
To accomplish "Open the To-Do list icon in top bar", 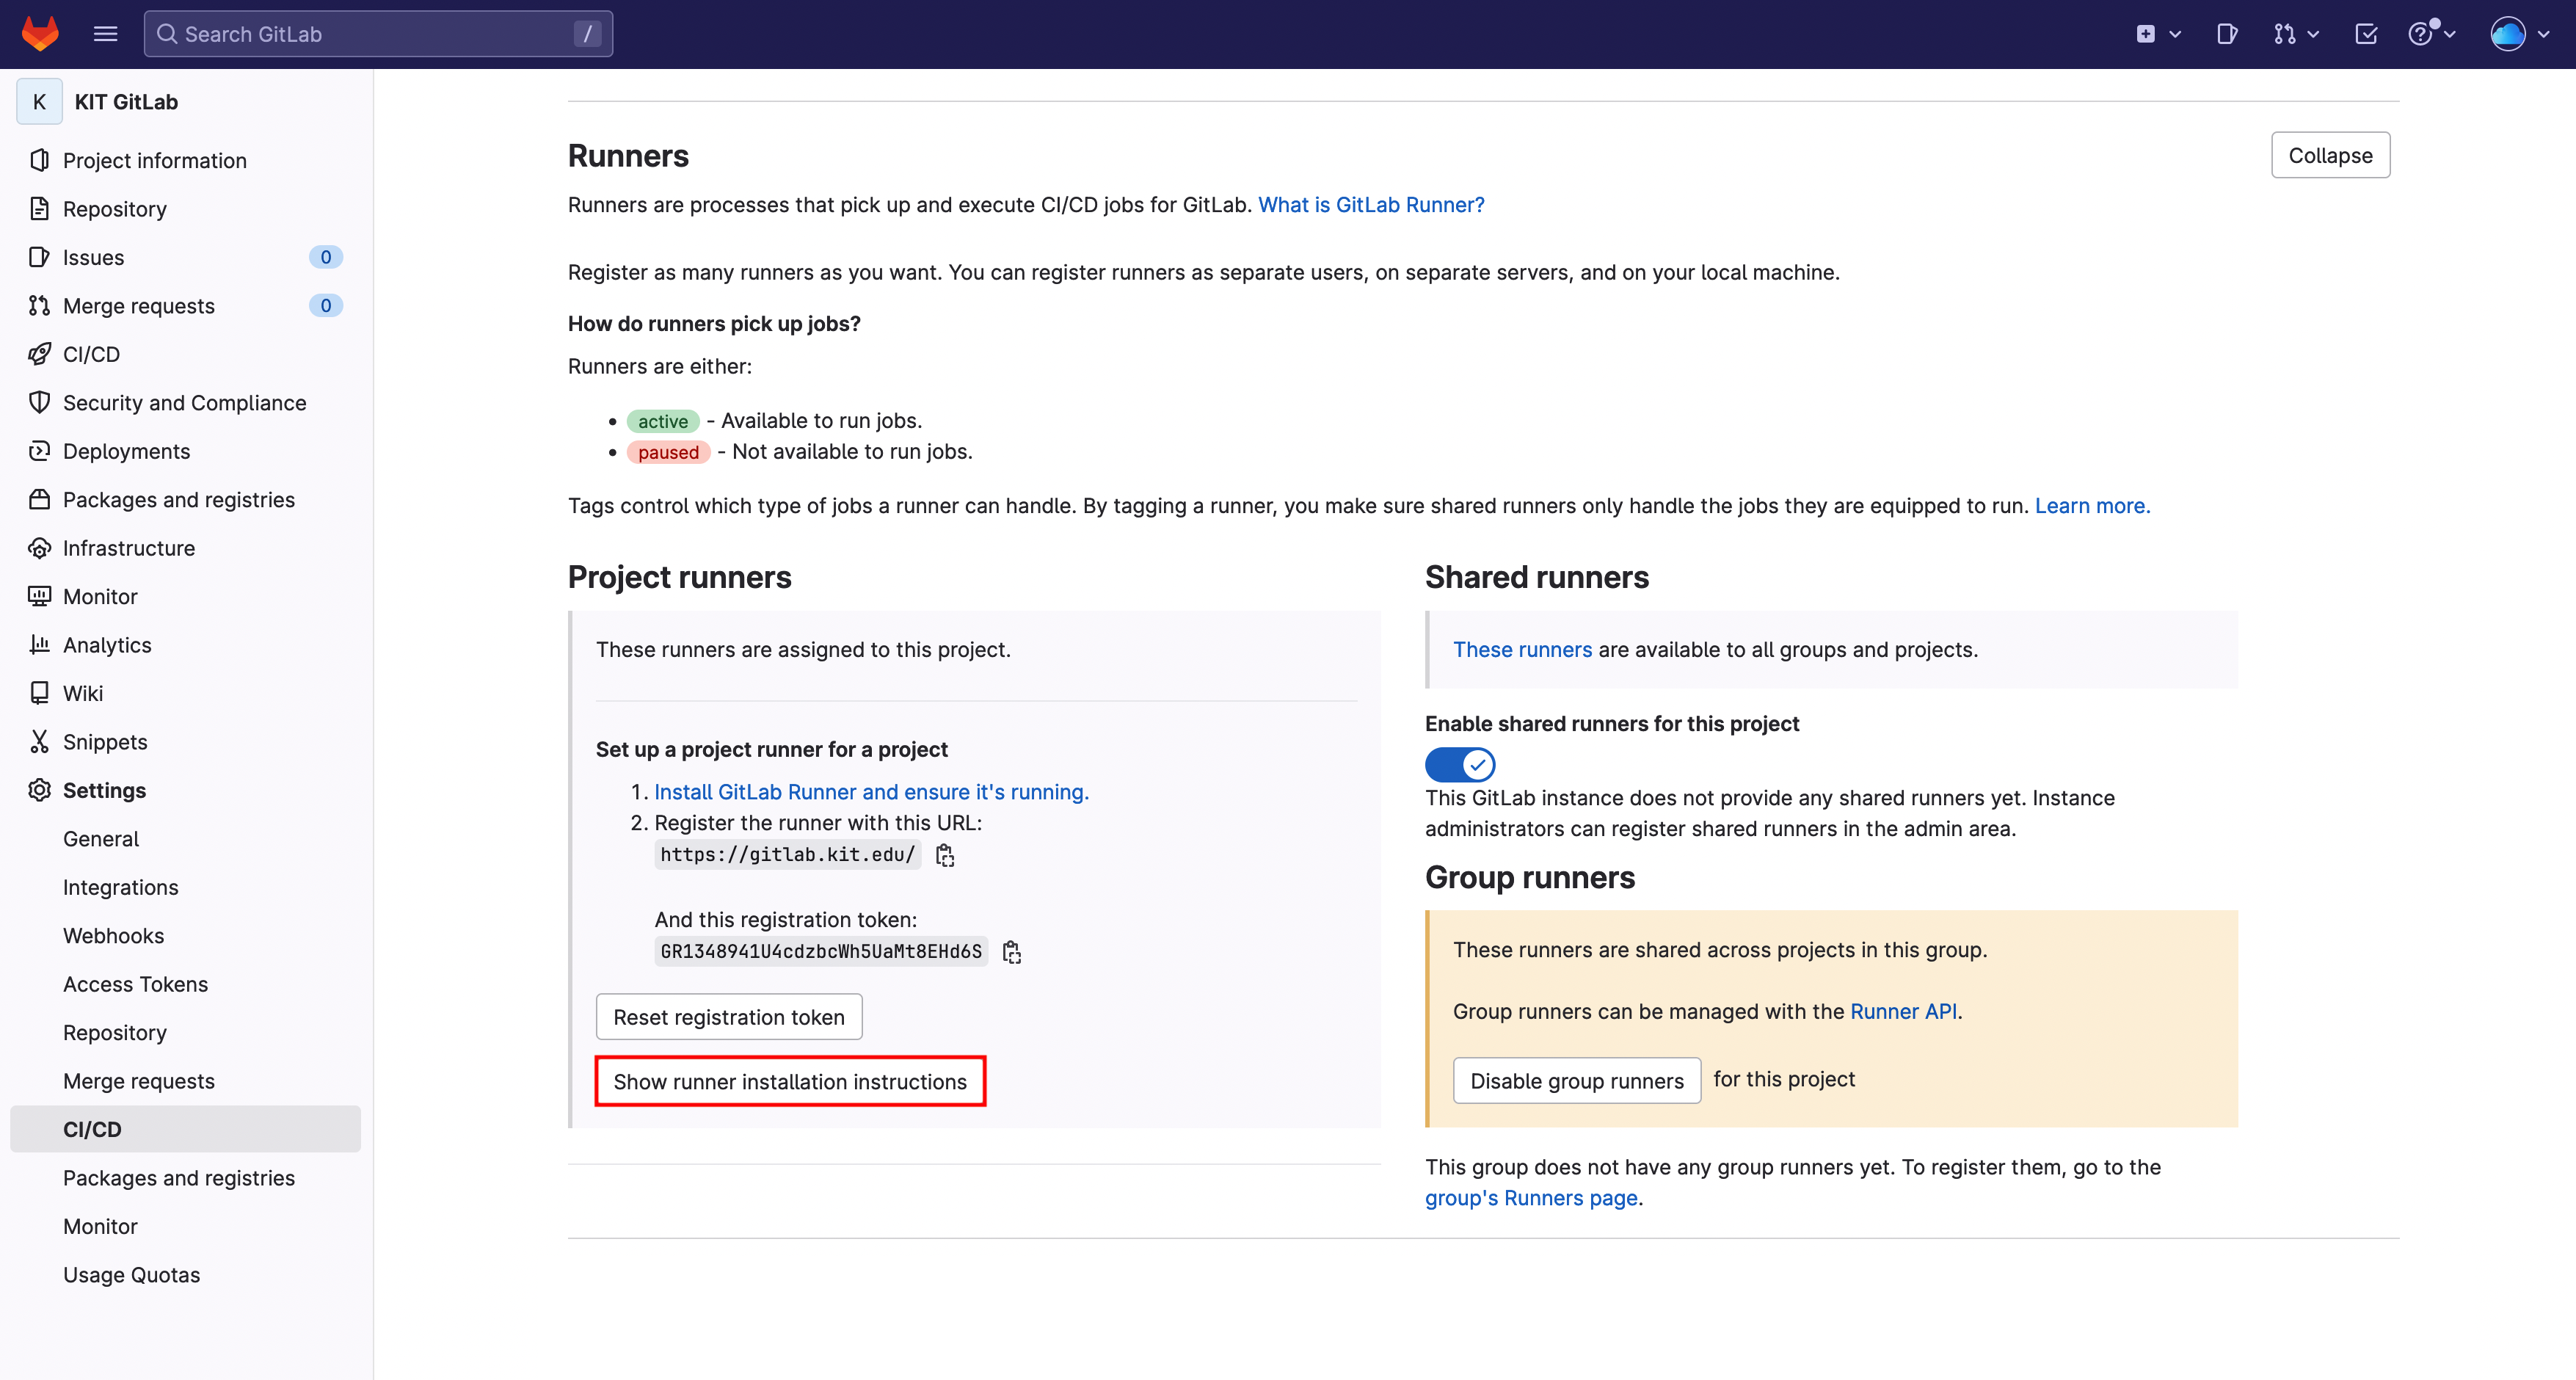I will pyautogui.click(x=2366, y=33).
